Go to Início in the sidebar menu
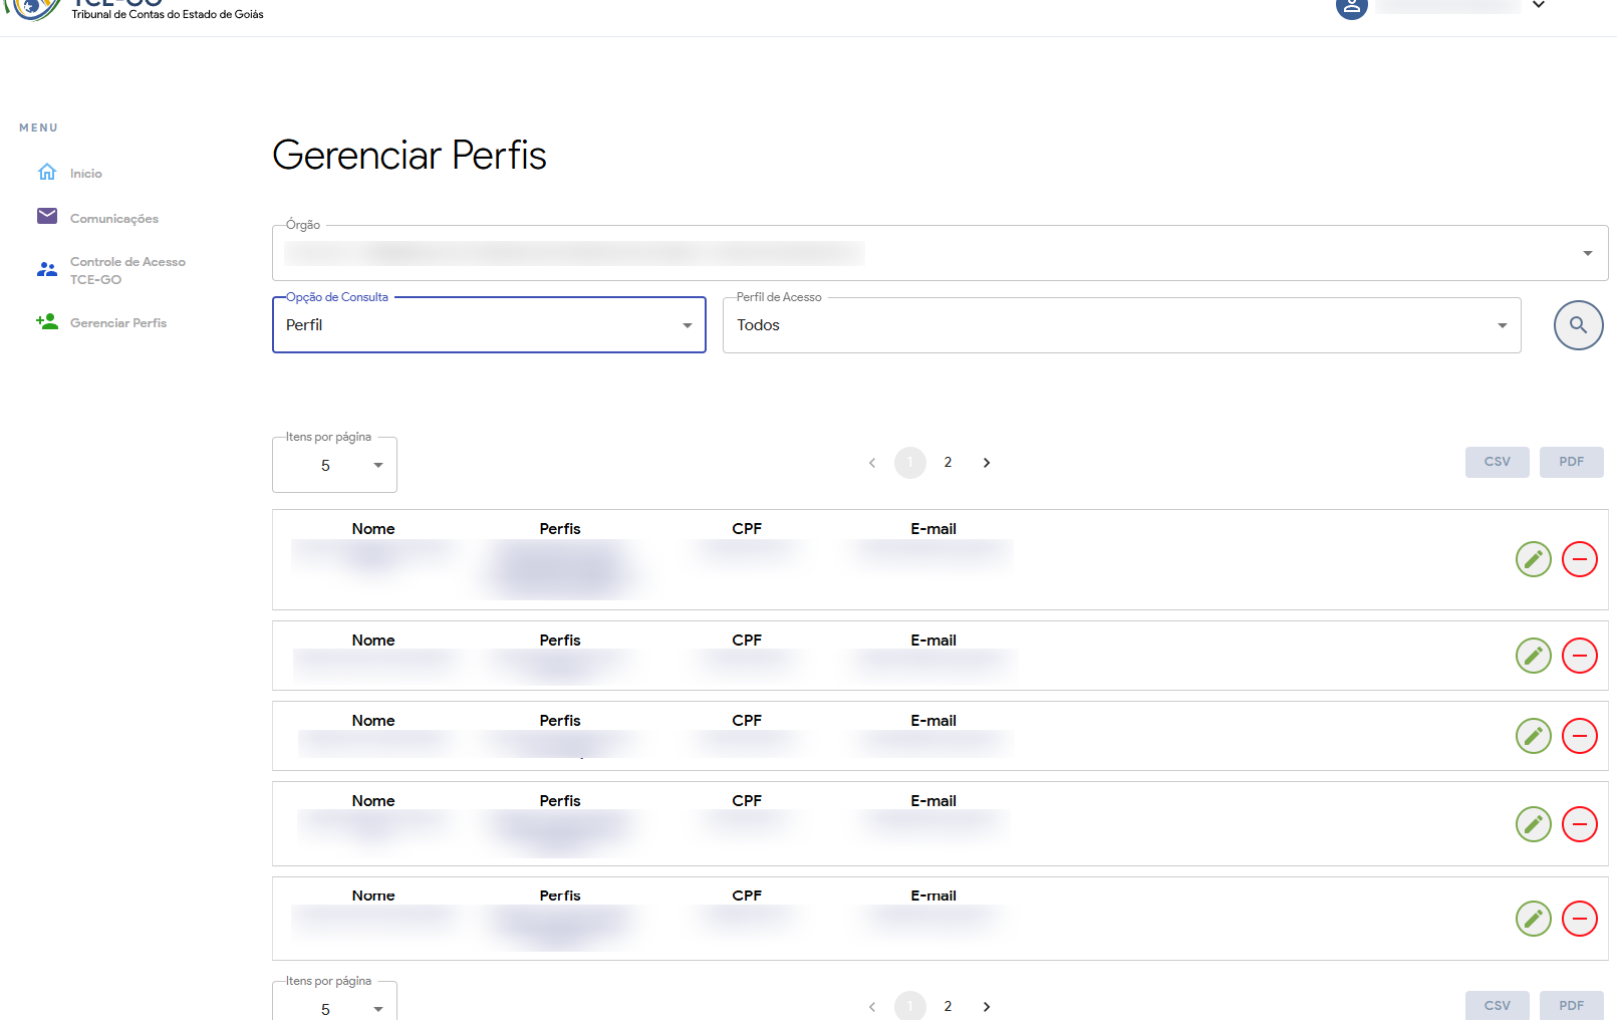The height and width of the screenshot is (1020, 1617). [x=85, y=173]
